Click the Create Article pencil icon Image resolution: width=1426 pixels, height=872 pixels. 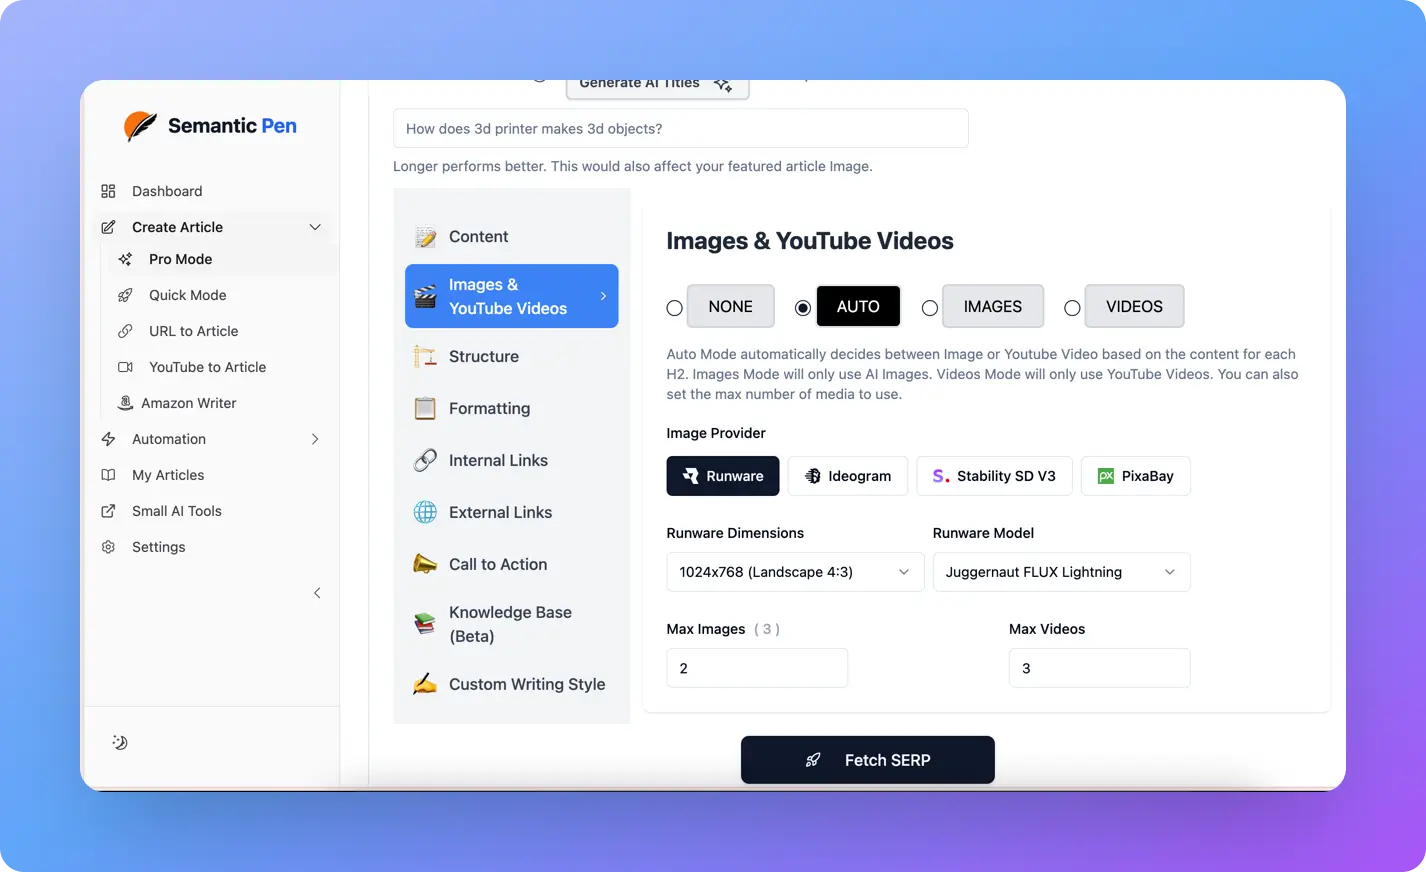pyautogui.click(x=109, y=227)
